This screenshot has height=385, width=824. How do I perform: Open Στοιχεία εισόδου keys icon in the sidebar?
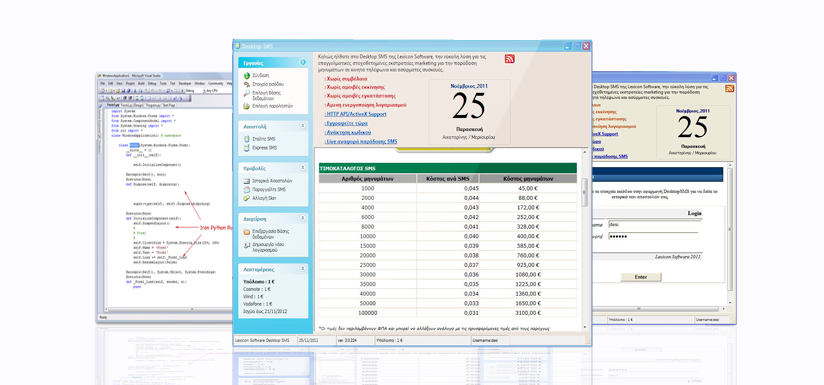coord(247,84)
